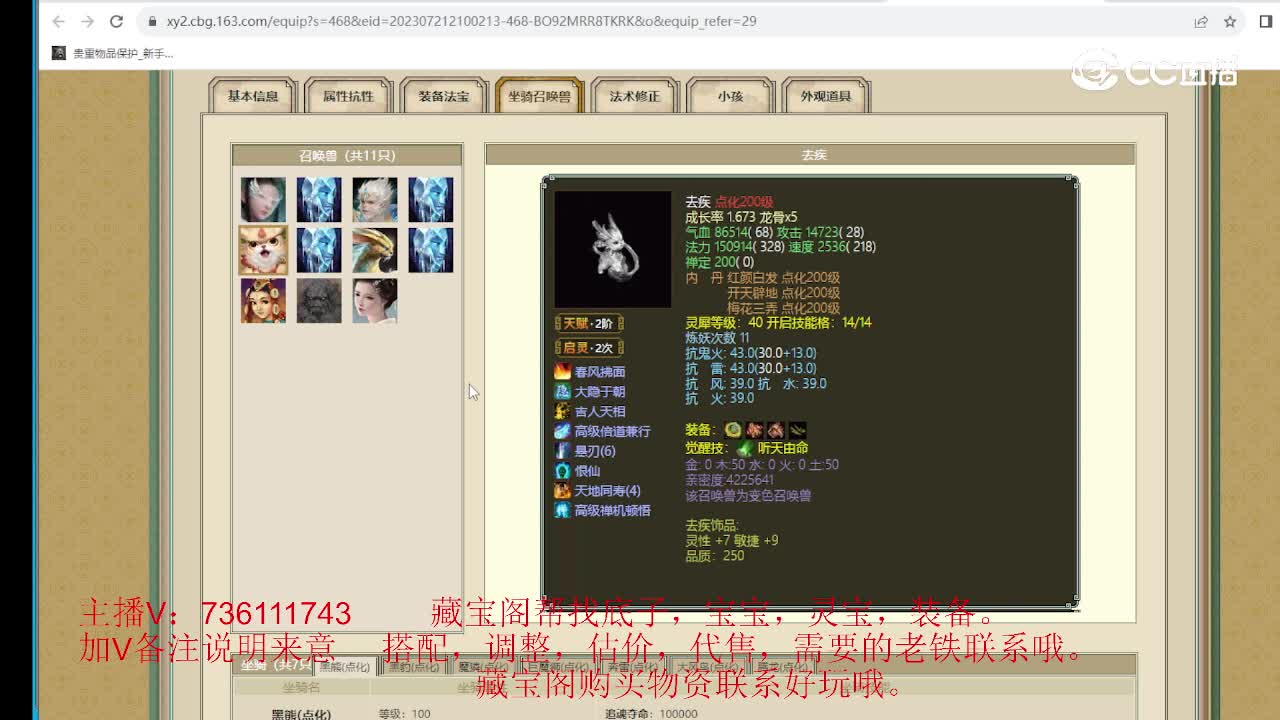Open the 贵重物品保护_新手 bookmark
This screenshot has height=720, width=1280.
[113, 53]
